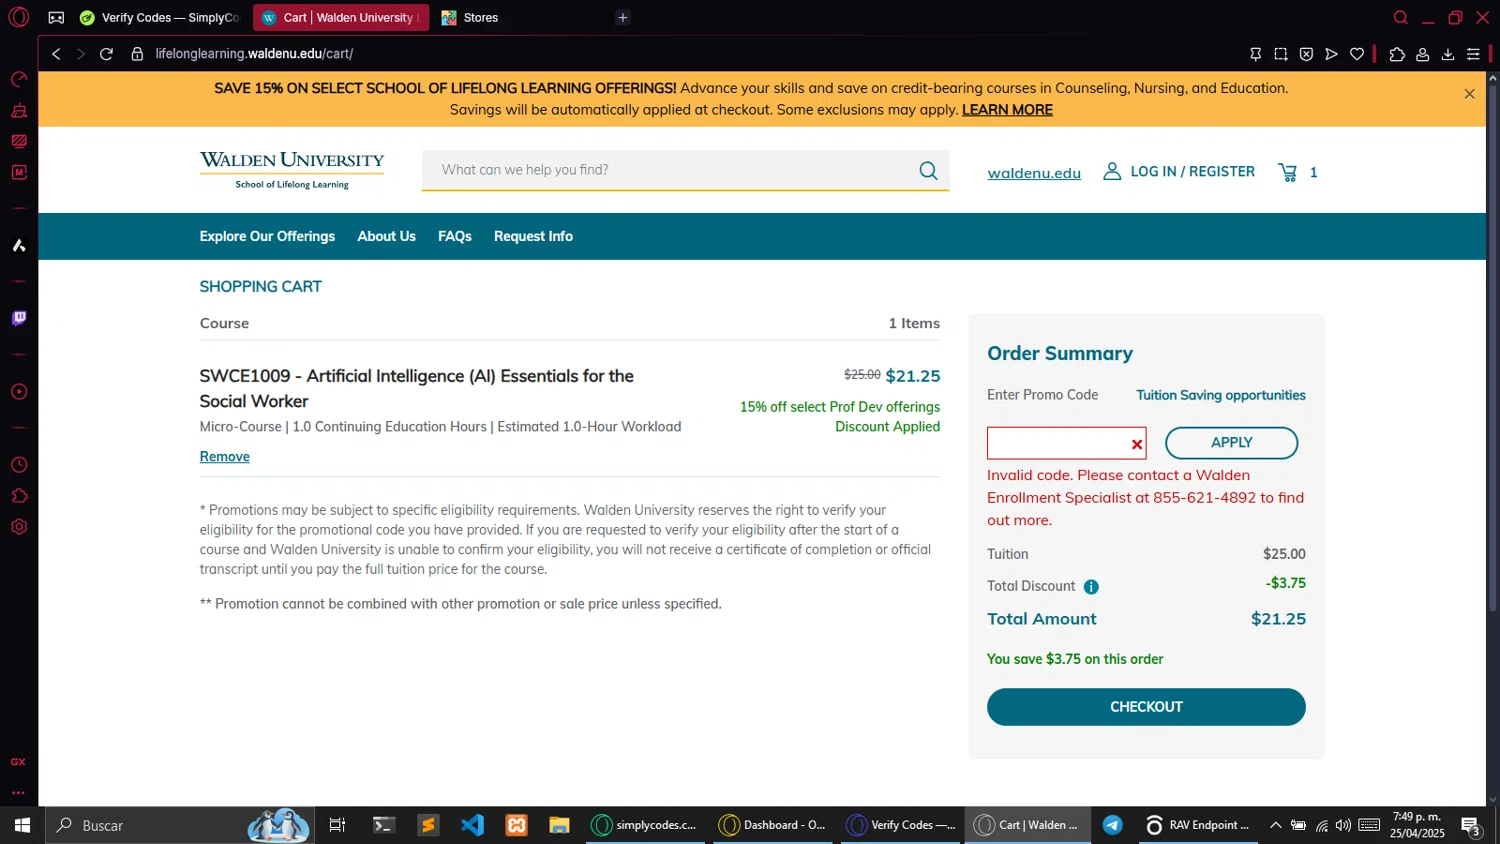The image size is (1500, 844).
Task: Open the downloads arrow icon
Action: click(1448, 54)
